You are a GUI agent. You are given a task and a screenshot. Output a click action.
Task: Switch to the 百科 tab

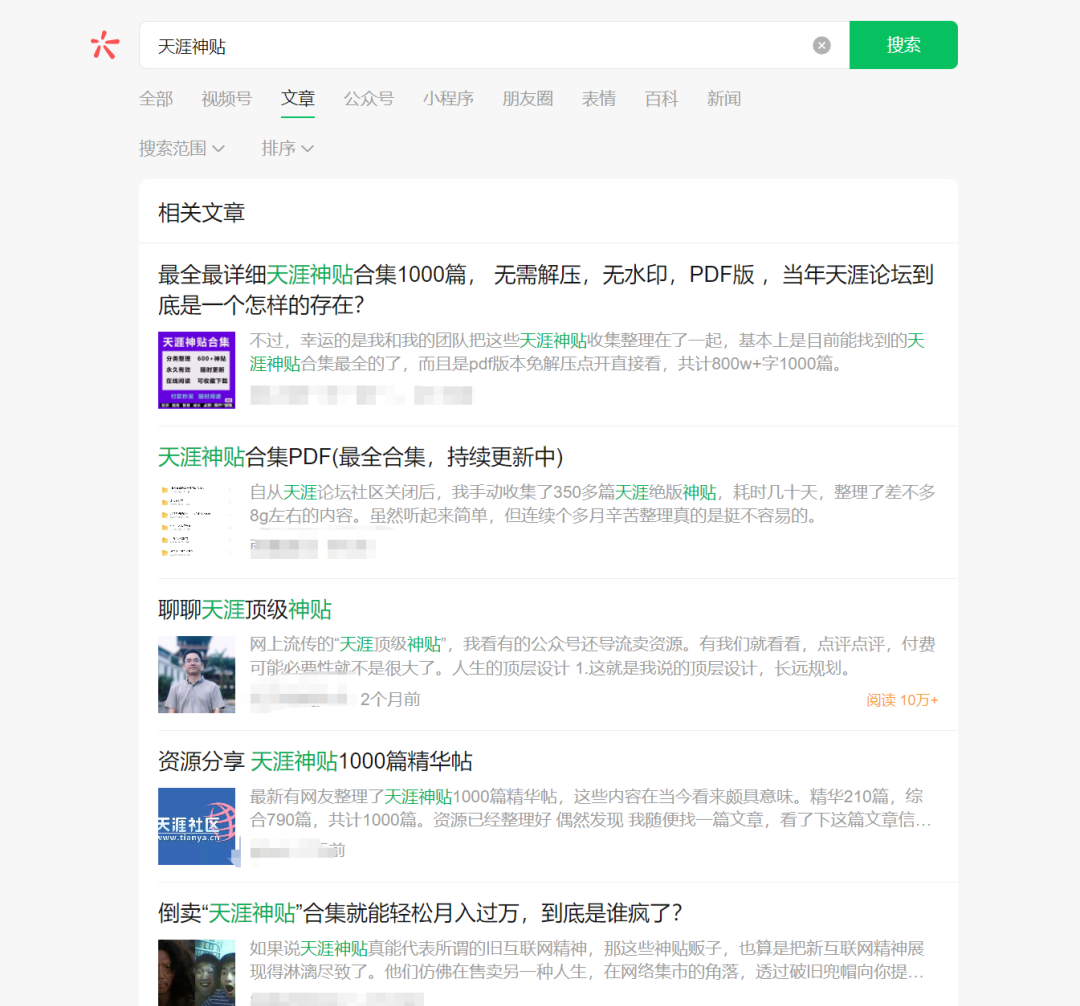click(661, 99)
